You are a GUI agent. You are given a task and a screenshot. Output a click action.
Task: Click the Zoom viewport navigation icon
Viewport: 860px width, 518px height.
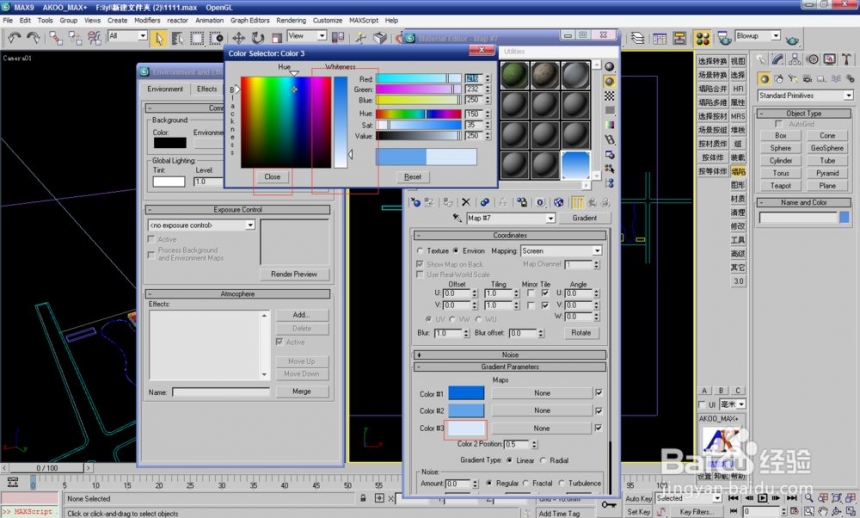point(809,498)
